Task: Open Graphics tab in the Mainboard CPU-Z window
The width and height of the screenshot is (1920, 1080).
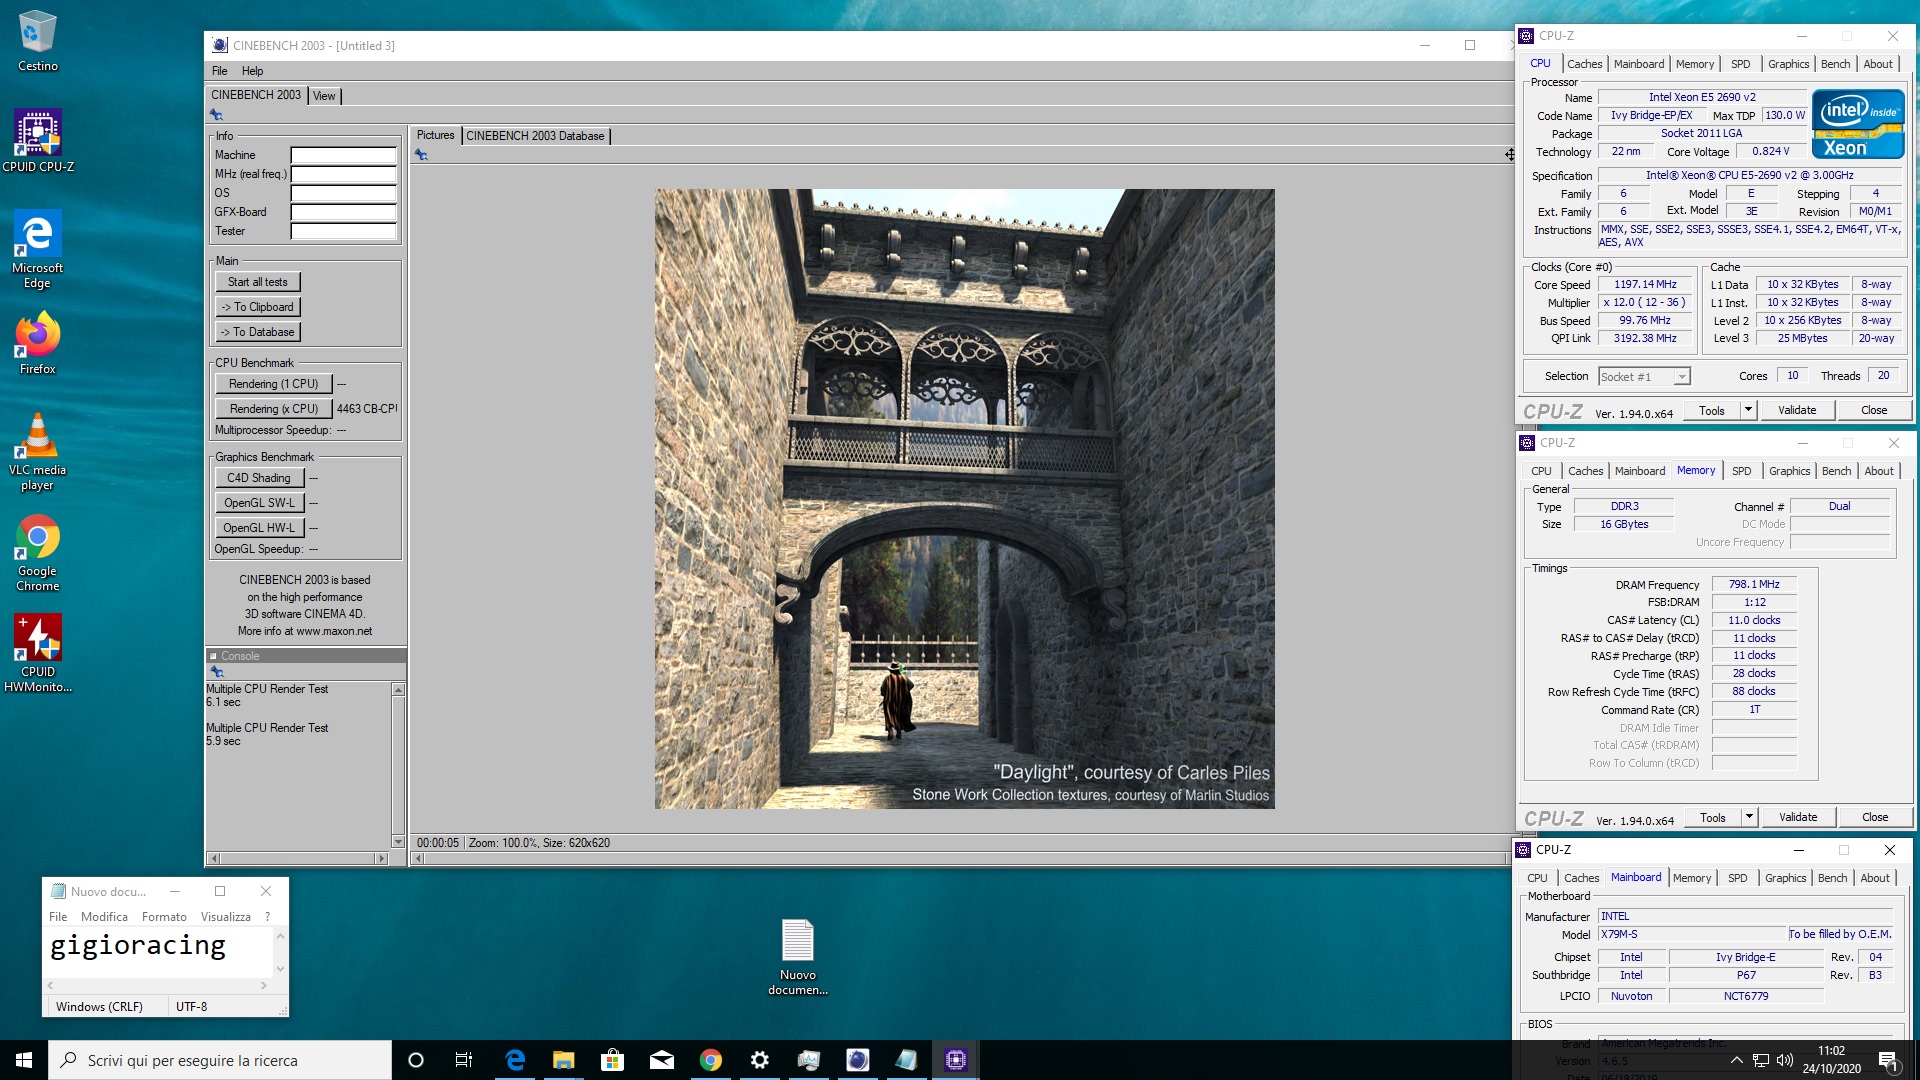Action: (1785, 878)
